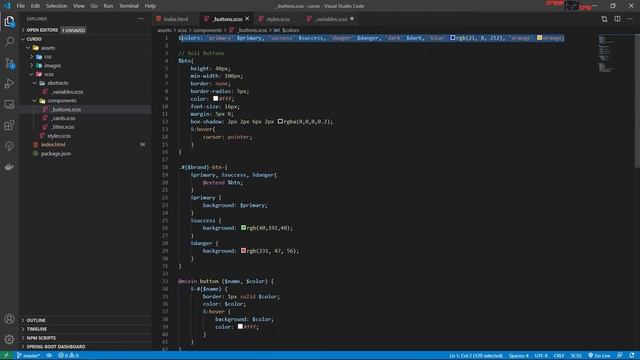Open the Accounts icon in activity bar

pos(9,319)
